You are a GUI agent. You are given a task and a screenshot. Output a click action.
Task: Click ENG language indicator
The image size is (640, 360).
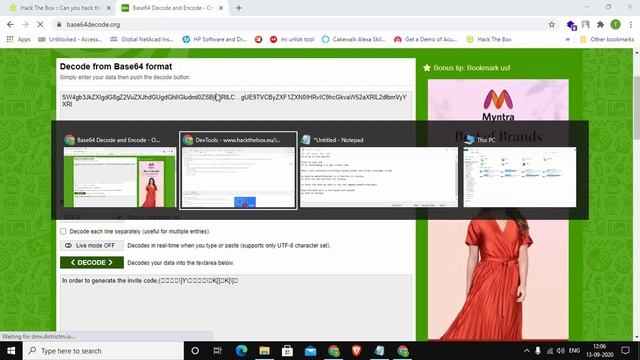(x=574, y=351)
